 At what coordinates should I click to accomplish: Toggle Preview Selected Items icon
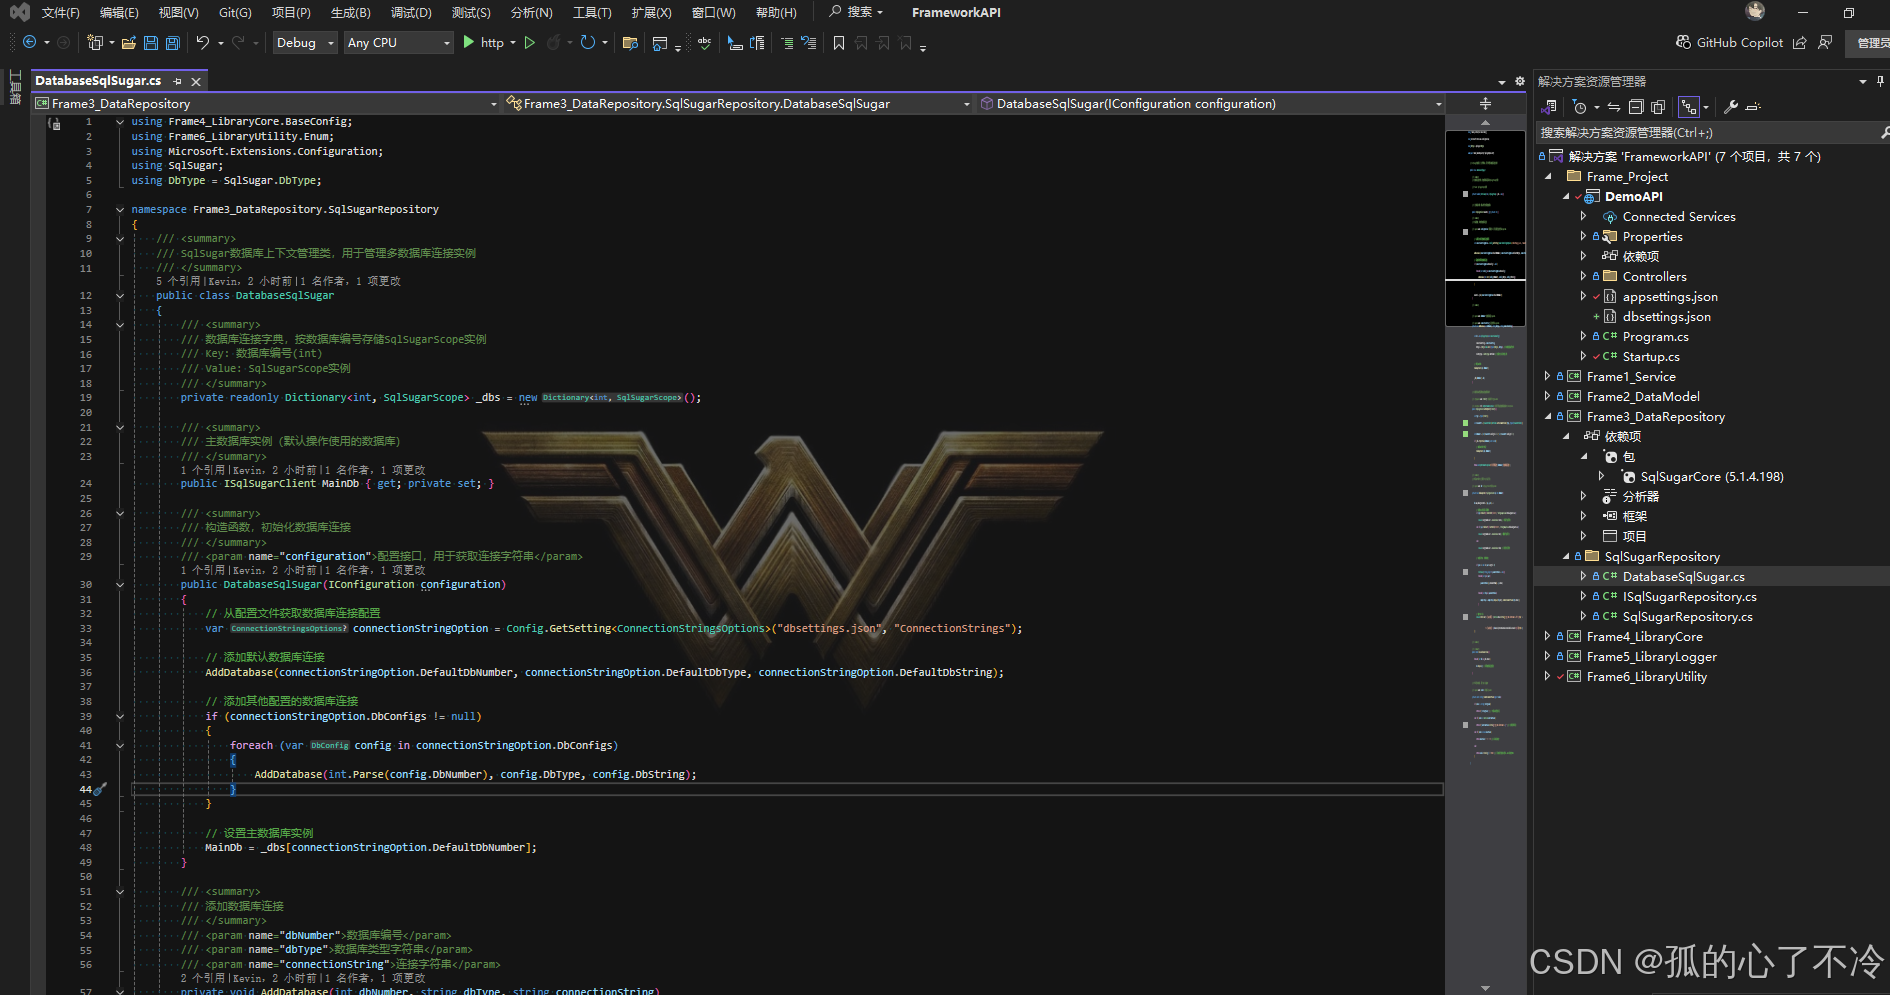tap(1753, 107)
